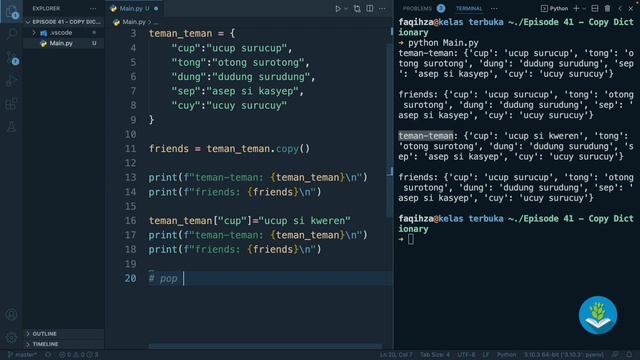Open the Extensions view icon
This screenshot has height=360, width=640.
(x=11, y=104)
